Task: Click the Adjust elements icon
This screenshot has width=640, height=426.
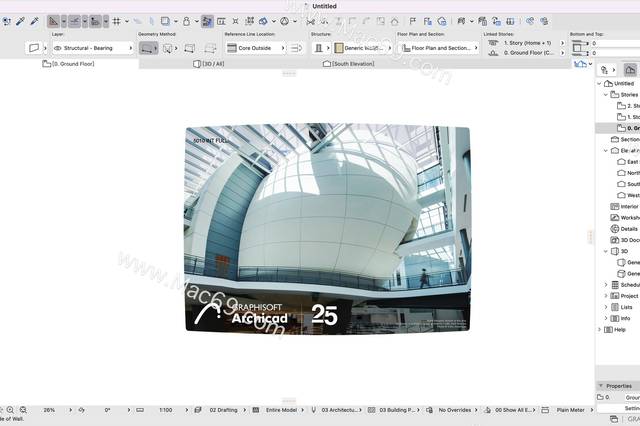Action: [x=249, y=21]
